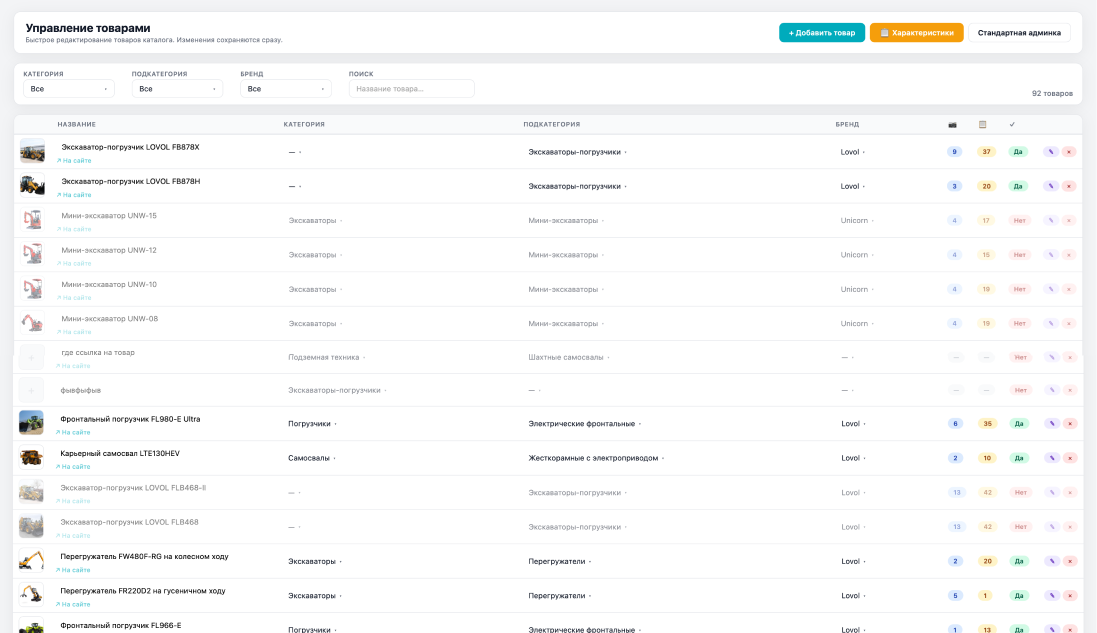Toggle 'Нет' status for LOVOL FLB468-II
Viewport: 1097px width, 633px height.
tap(1020, 492)
